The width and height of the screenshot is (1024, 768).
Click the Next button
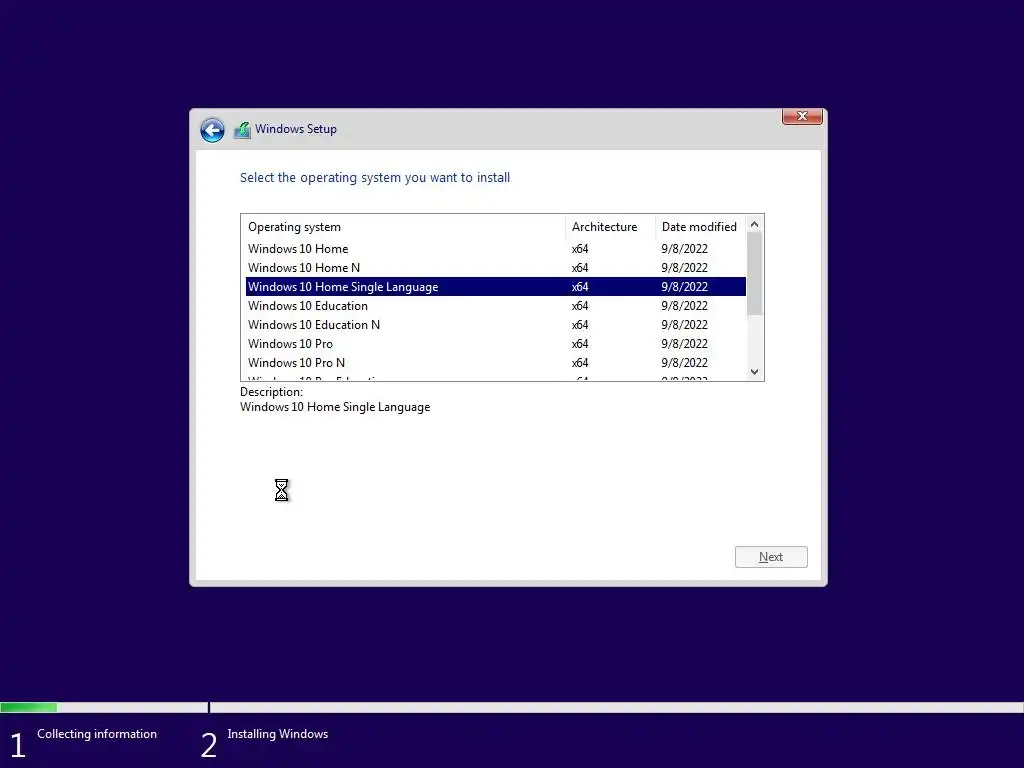tap(771, 557)
